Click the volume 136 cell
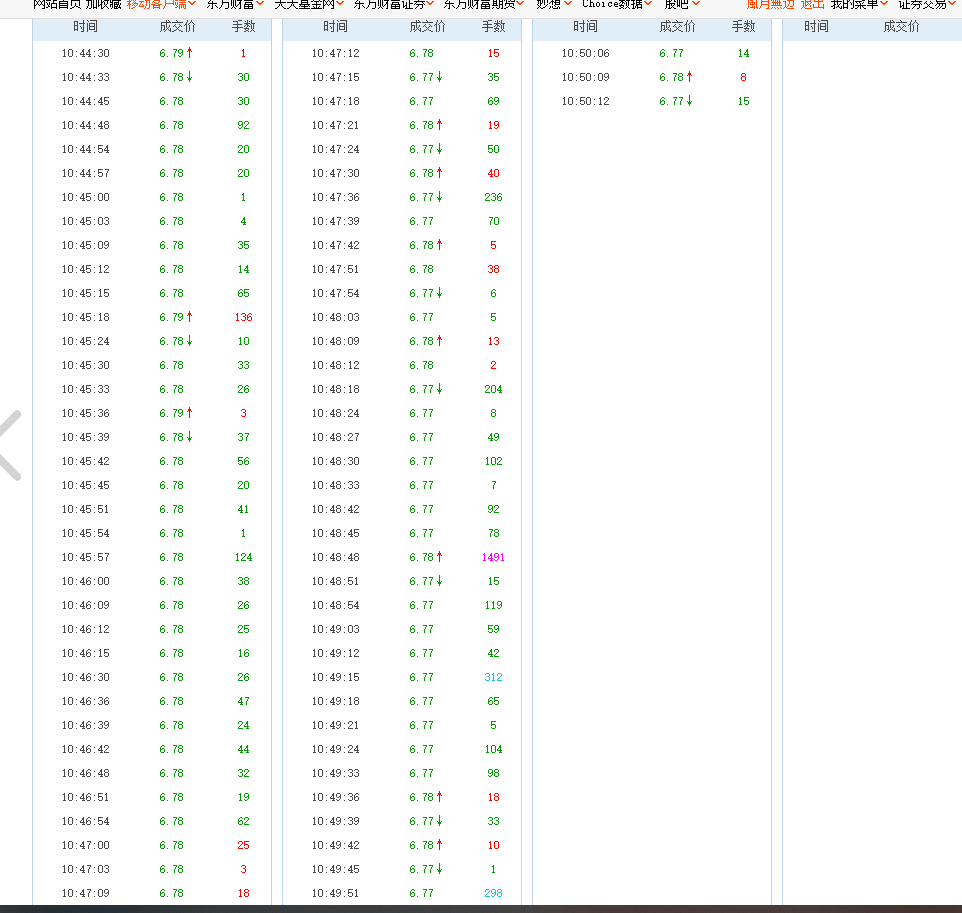Image resolution: width=962 pixels, height=913 pixels. click(x=244, y=317)
